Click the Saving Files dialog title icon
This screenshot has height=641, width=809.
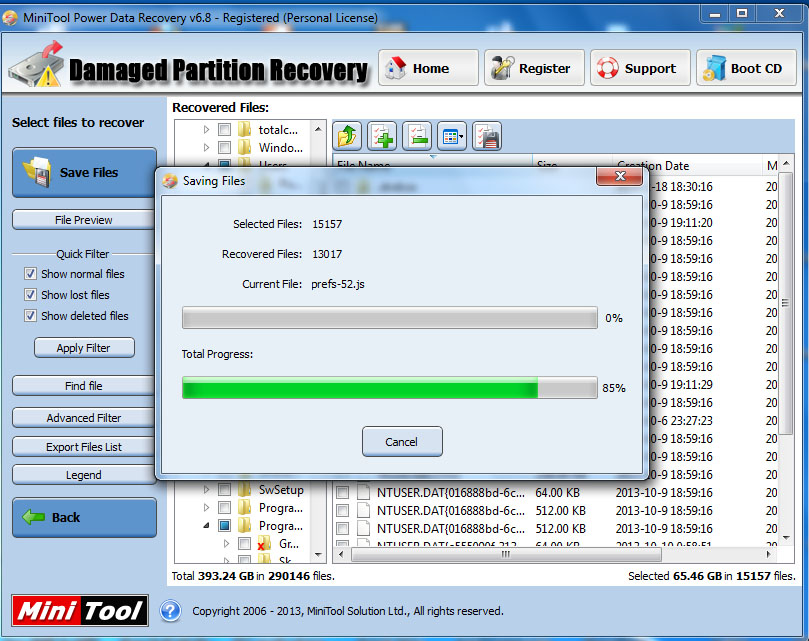pos(170,181)
